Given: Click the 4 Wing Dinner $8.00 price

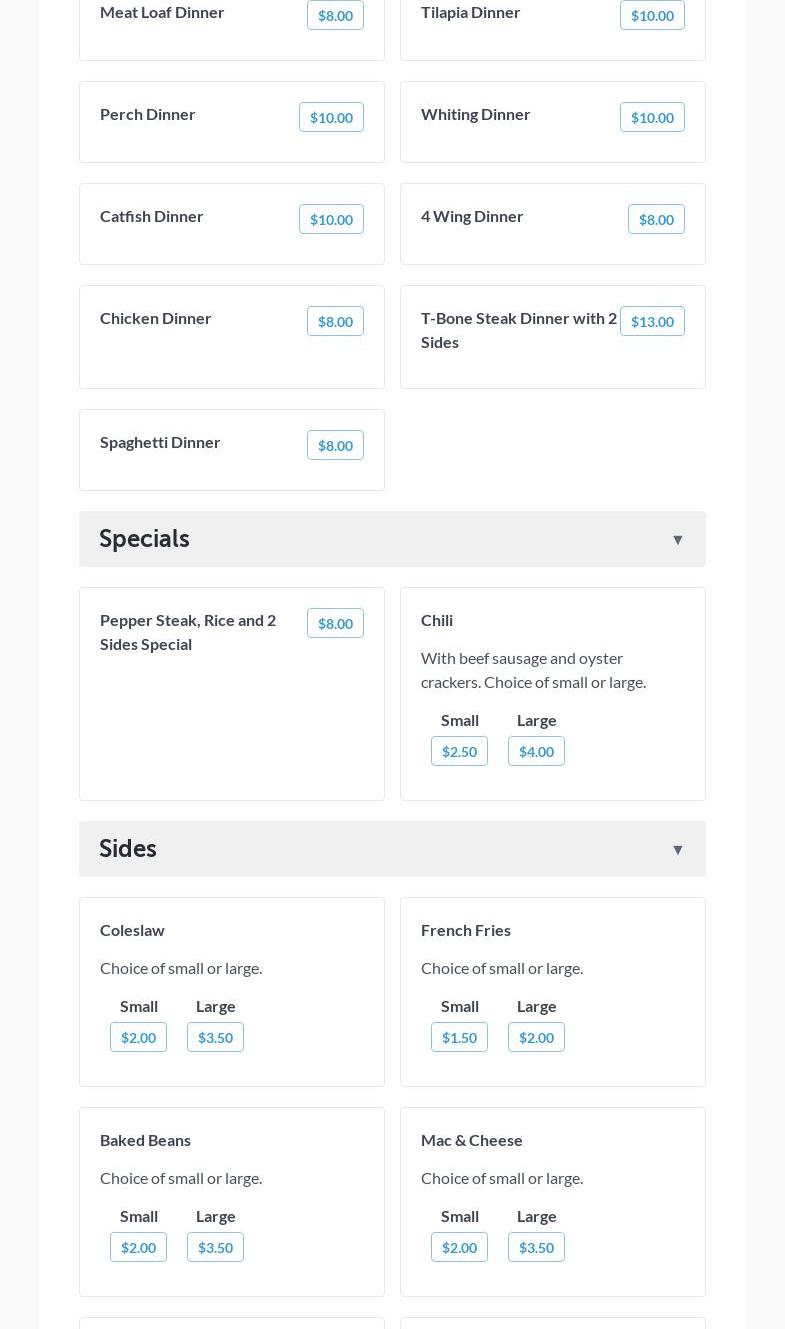Looking at the screenshot, I should (x=656, y=220).
